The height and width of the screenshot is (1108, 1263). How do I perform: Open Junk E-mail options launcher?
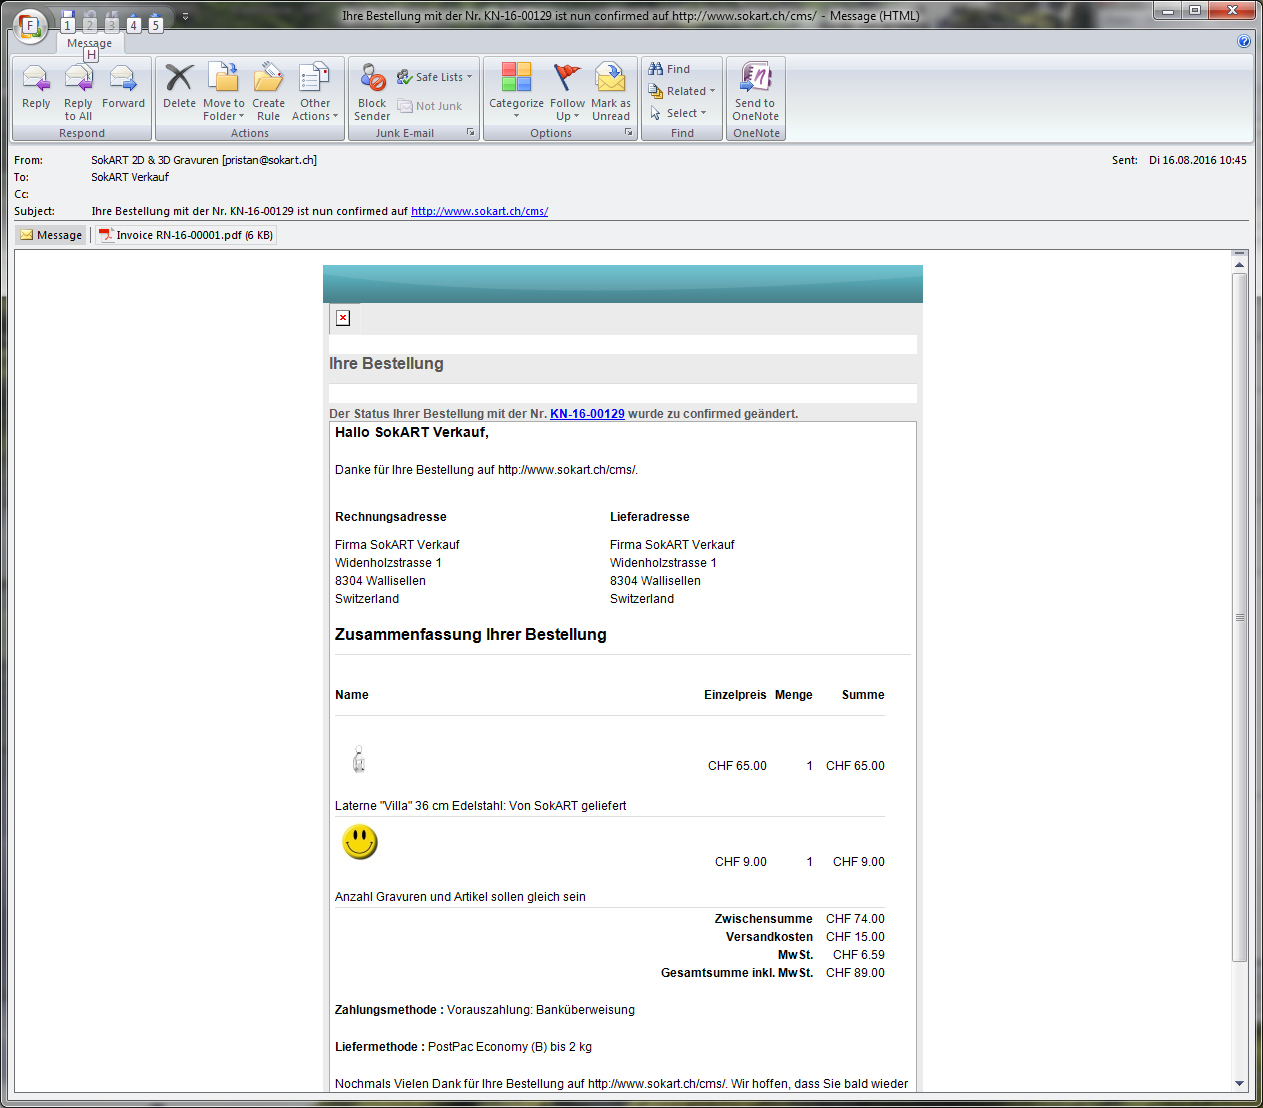point(471,132)
